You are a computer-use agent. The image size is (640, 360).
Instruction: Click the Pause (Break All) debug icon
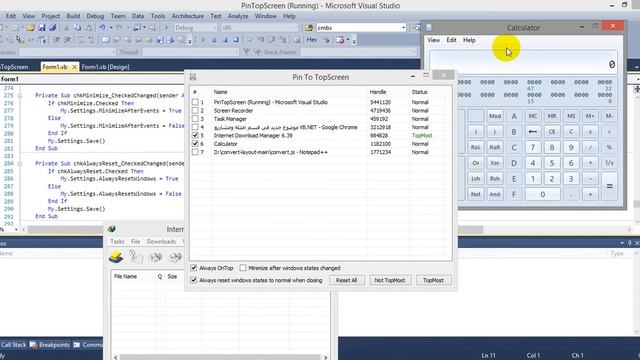pyautogui.click(x=214, y=40)
